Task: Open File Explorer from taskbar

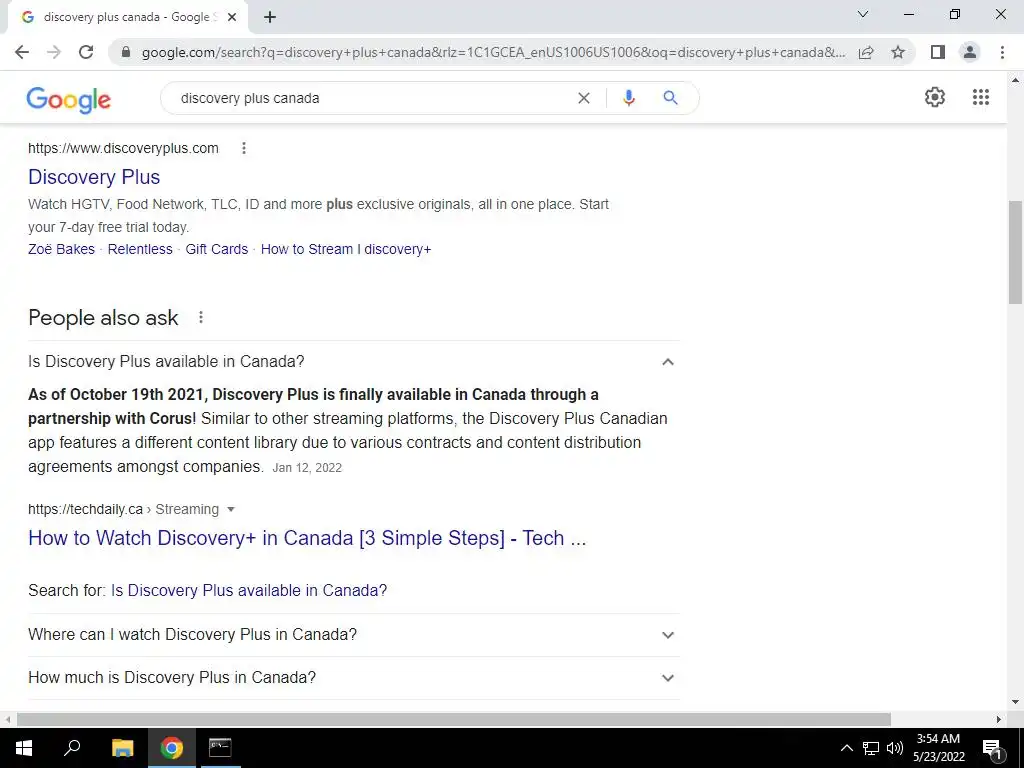Action: [122, 748]
